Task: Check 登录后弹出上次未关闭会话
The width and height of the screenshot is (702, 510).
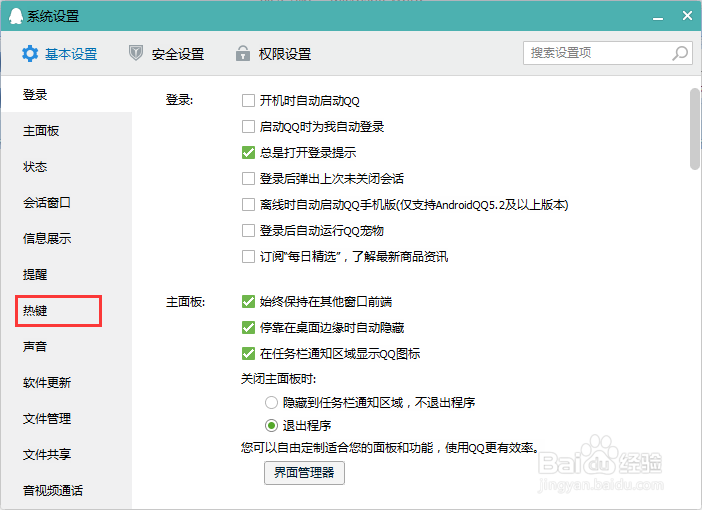Action: (x=248, y=179)
